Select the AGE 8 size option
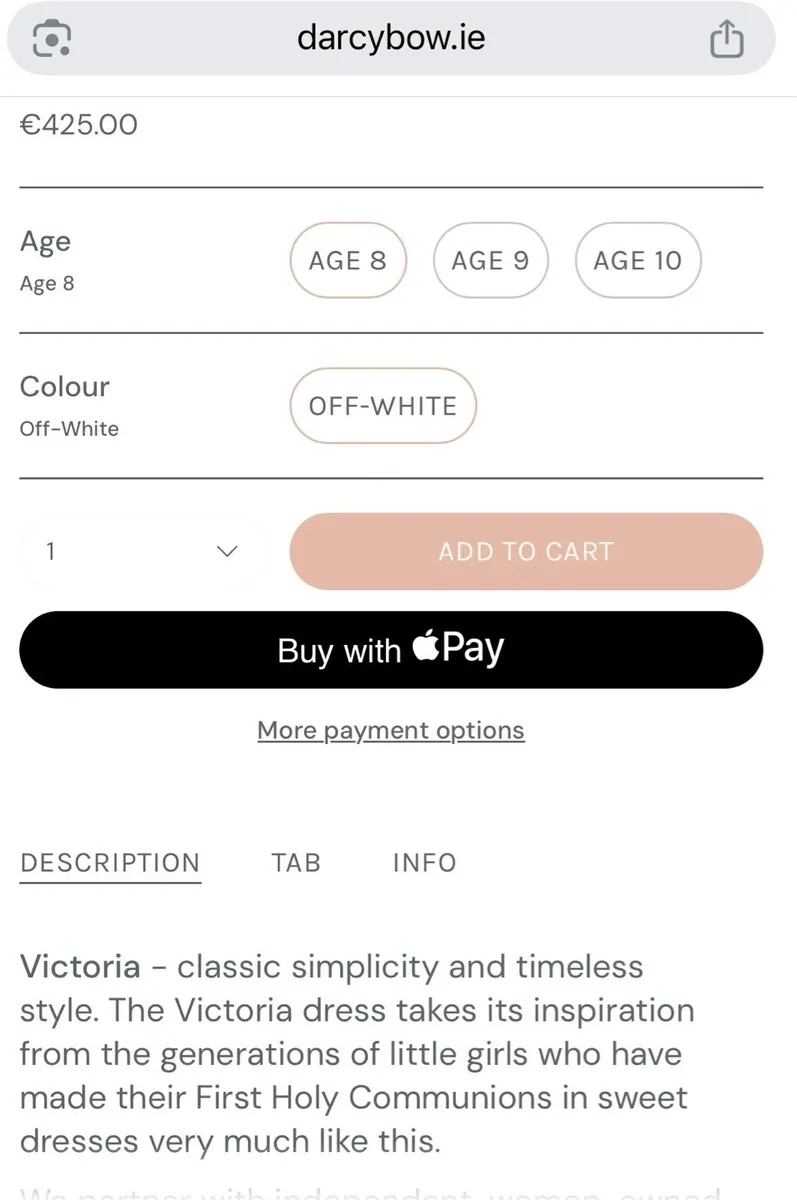 [x=347, y=260]
